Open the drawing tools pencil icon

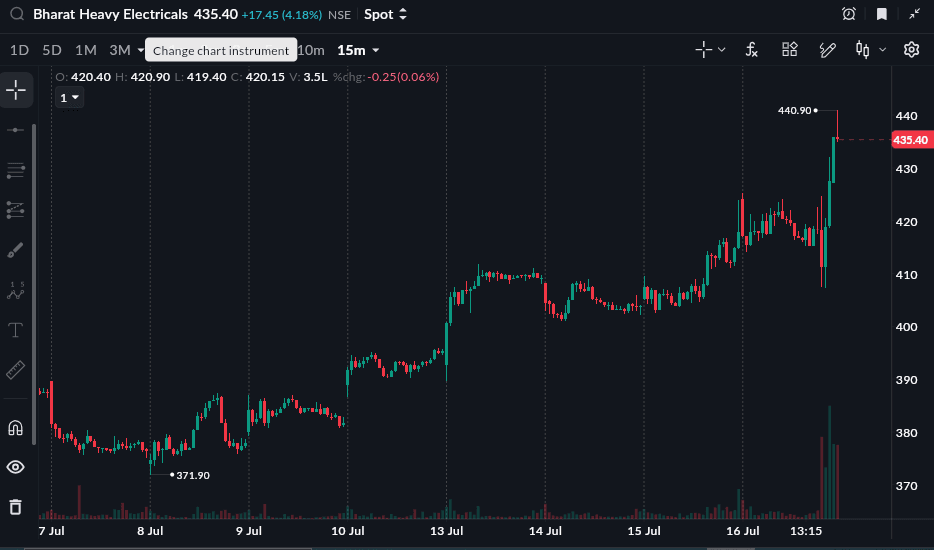tap(827, 50)
